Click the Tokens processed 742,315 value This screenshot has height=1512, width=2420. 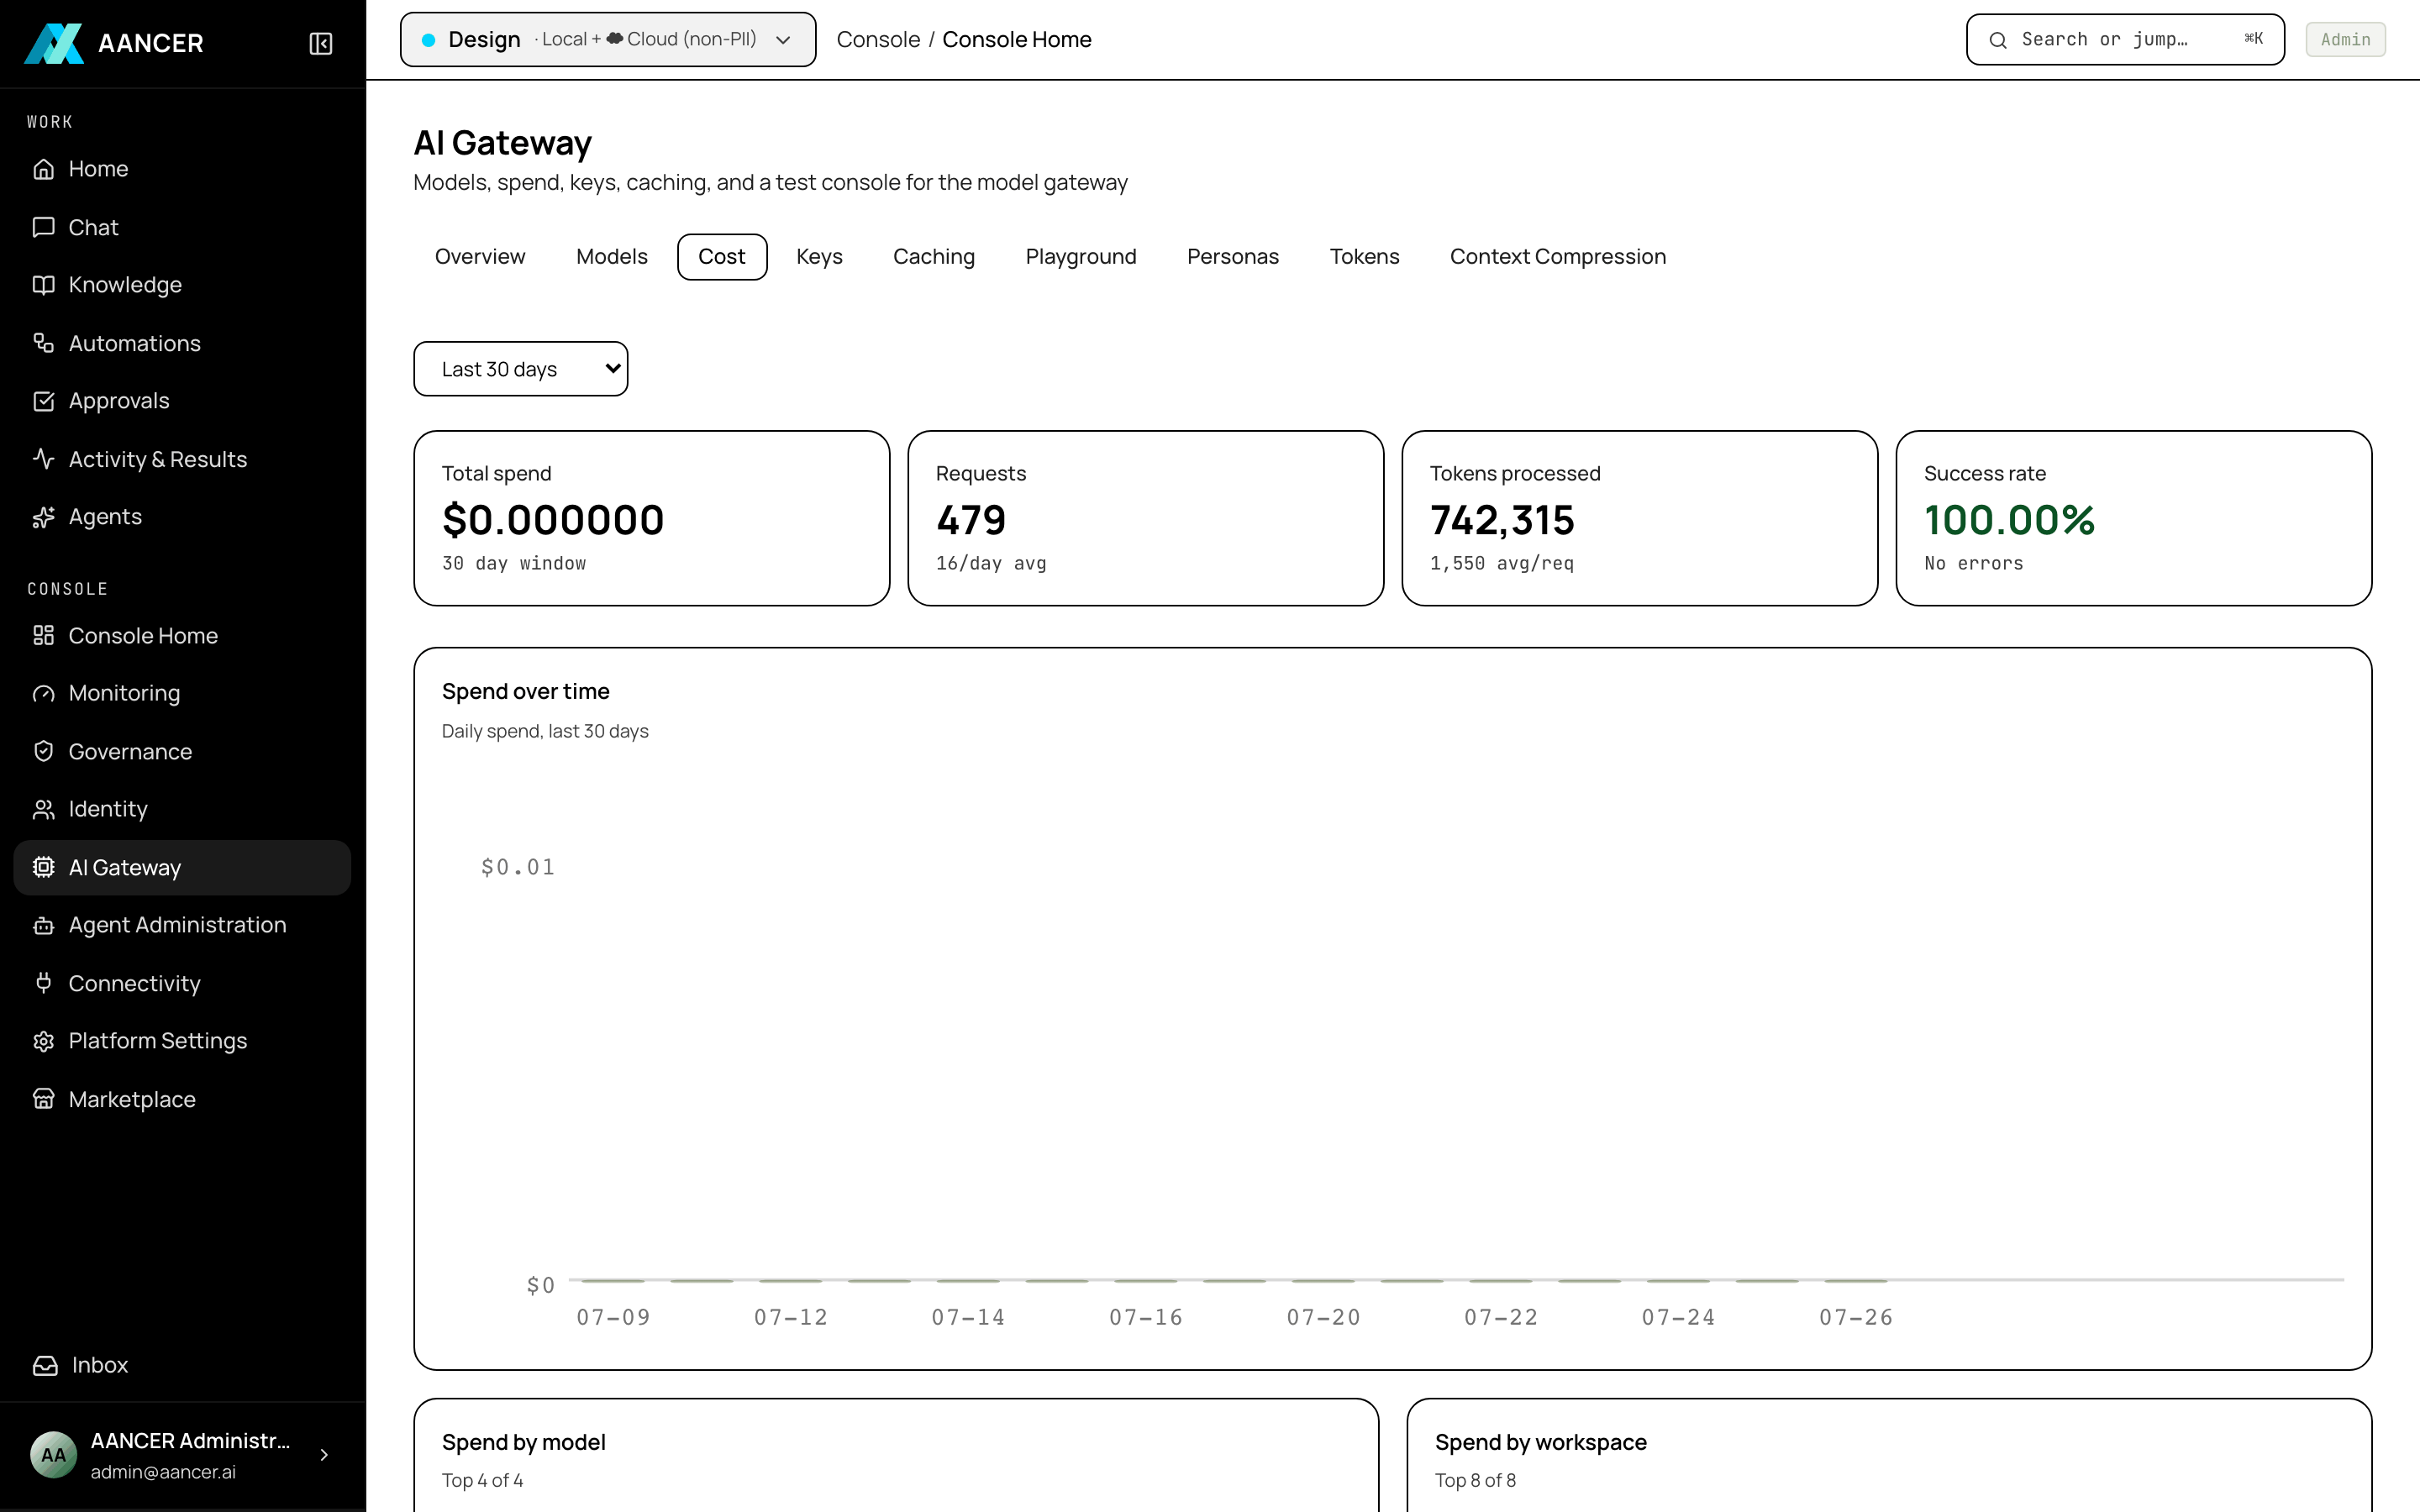pos(1502,520)
